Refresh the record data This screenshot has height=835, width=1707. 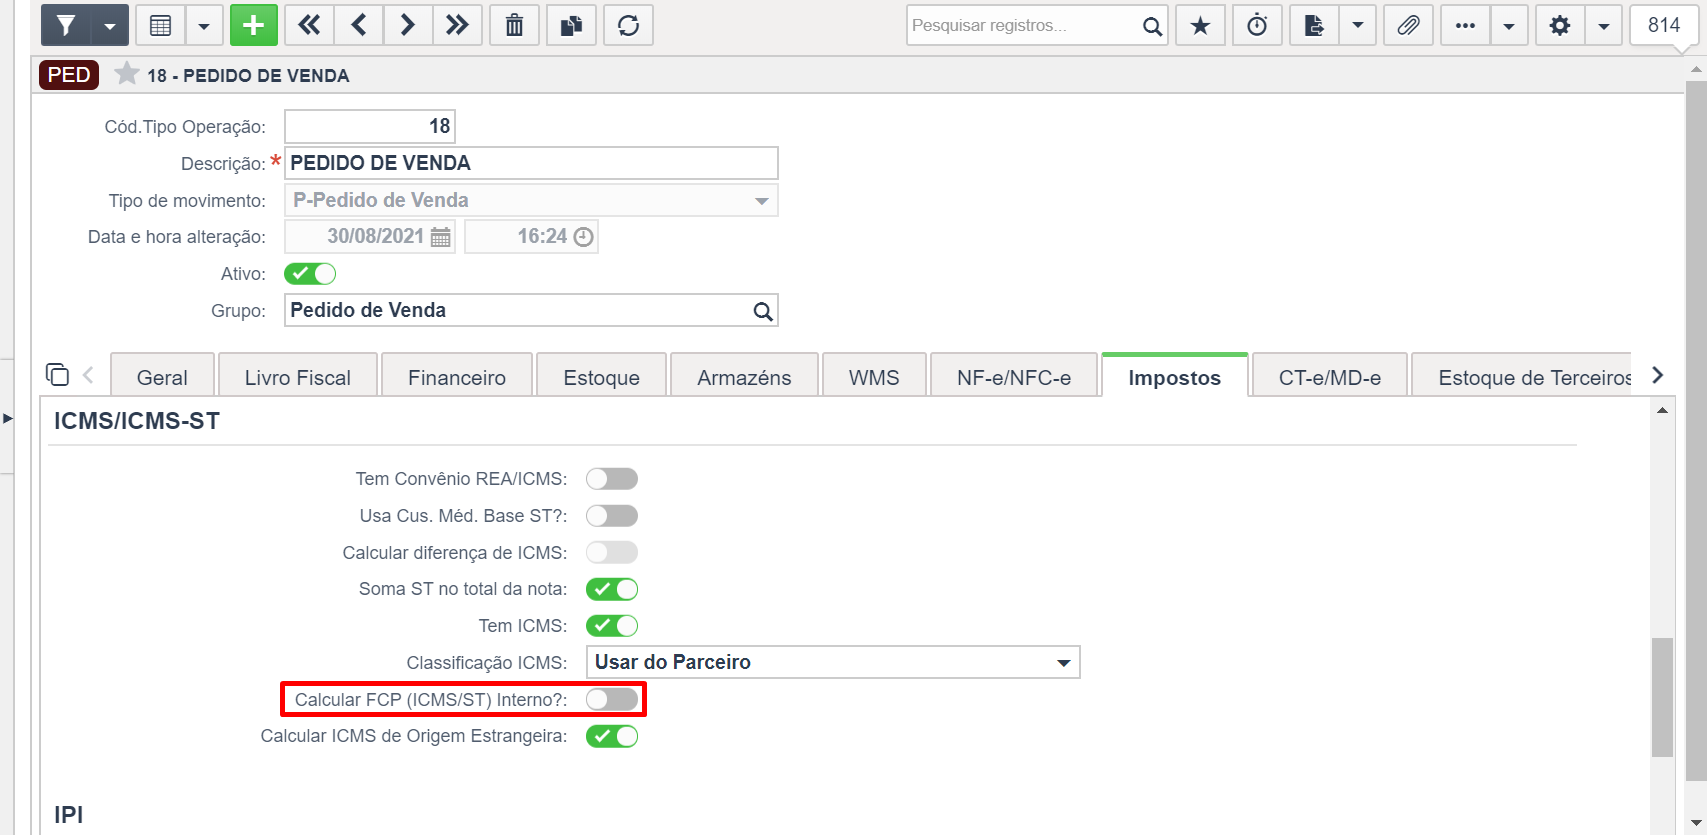[x=628, y=25]
